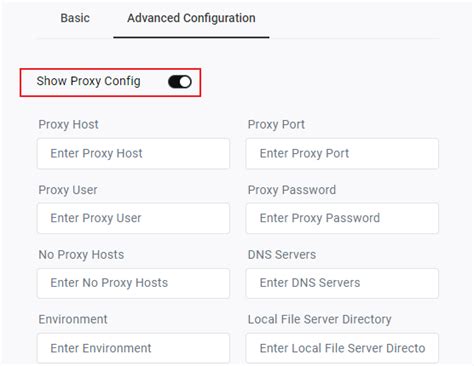This screenshot has height=366, width=474.
Task: Toggle the Show Proxy Config switch
Action: tap(180, 82)
